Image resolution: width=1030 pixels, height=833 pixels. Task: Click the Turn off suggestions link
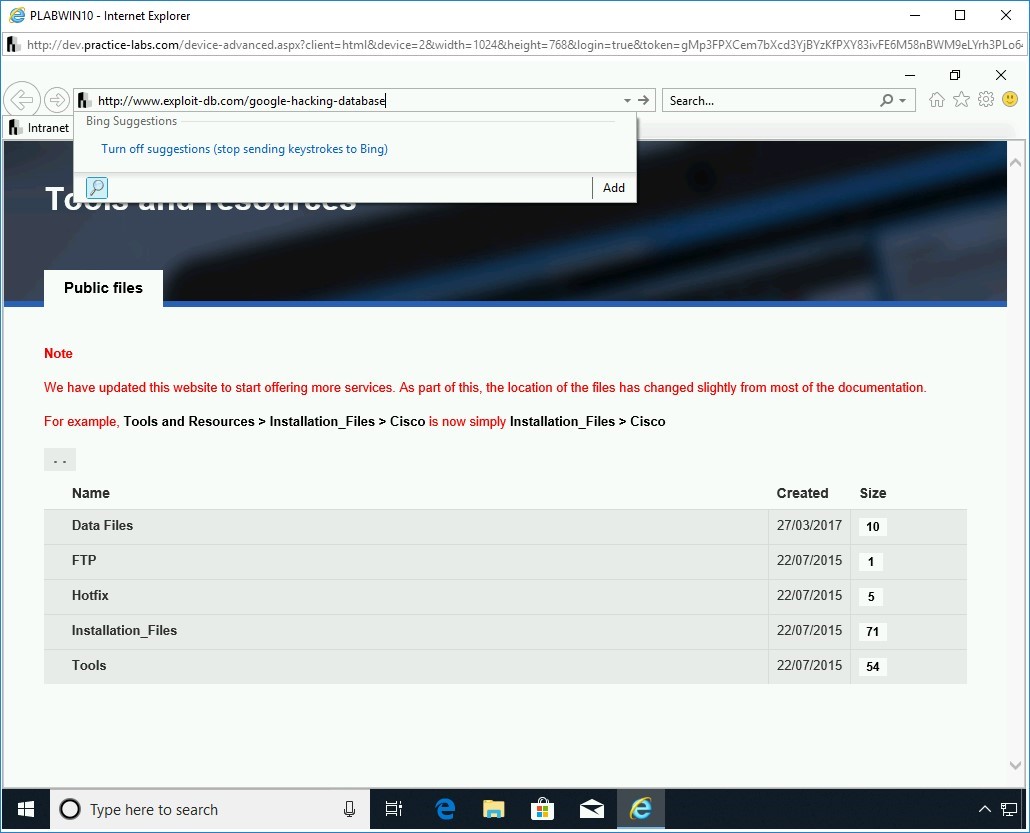244,148
